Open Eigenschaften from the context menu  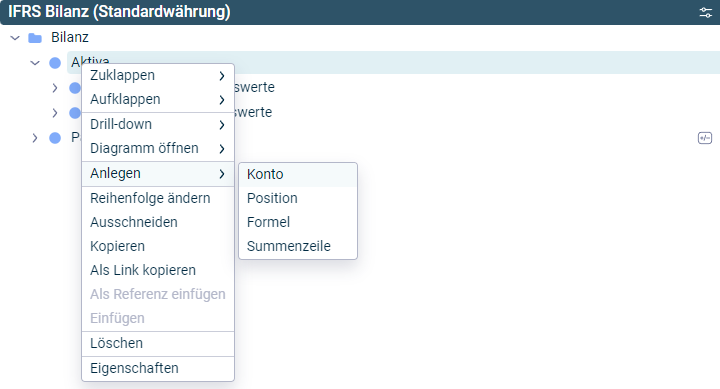[158, 368]
